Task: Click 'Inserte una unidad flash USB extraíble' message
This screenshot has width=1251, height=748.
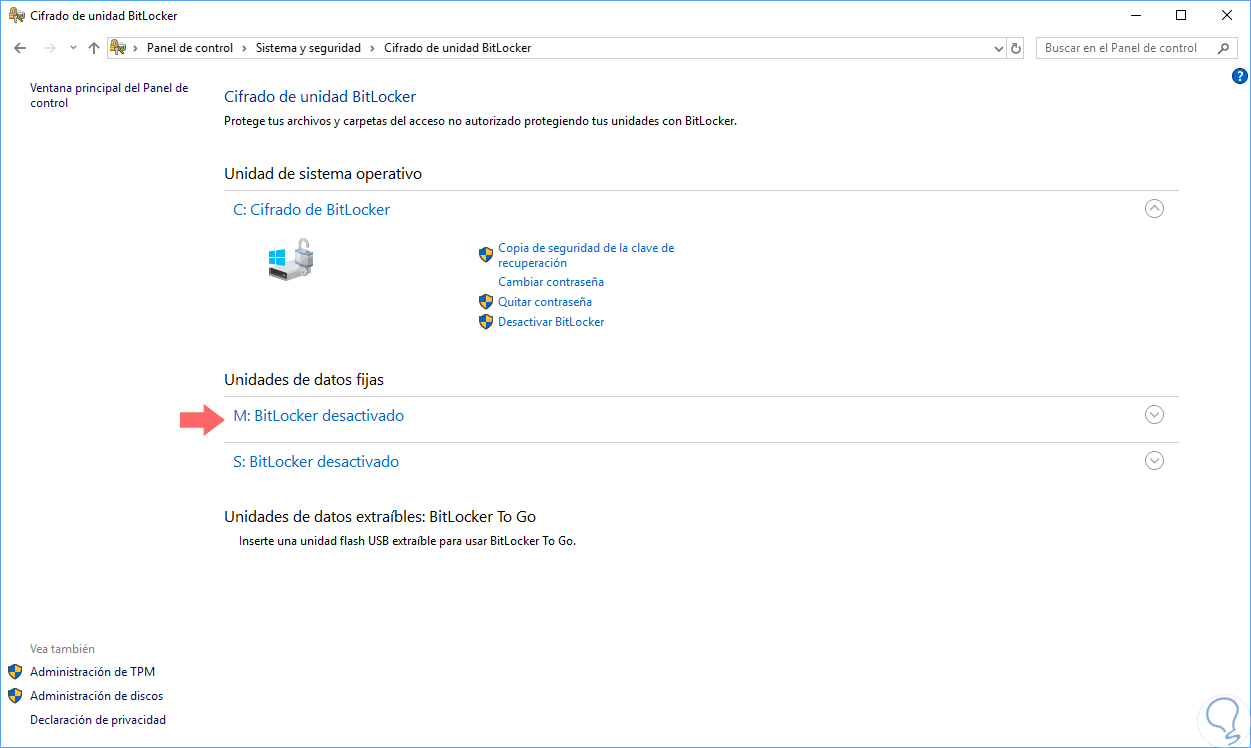Action: (408, 541)
